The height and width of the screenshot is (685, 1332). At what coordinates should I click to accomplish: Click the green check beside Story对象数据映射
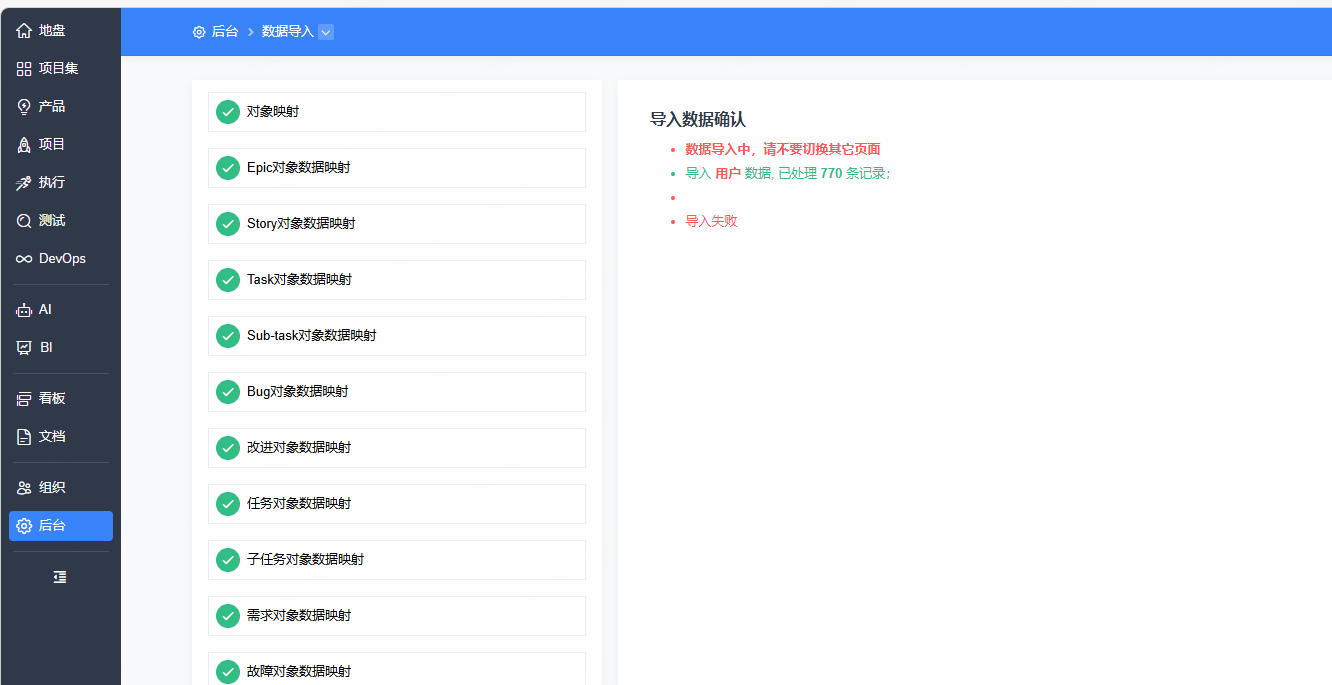228,224
